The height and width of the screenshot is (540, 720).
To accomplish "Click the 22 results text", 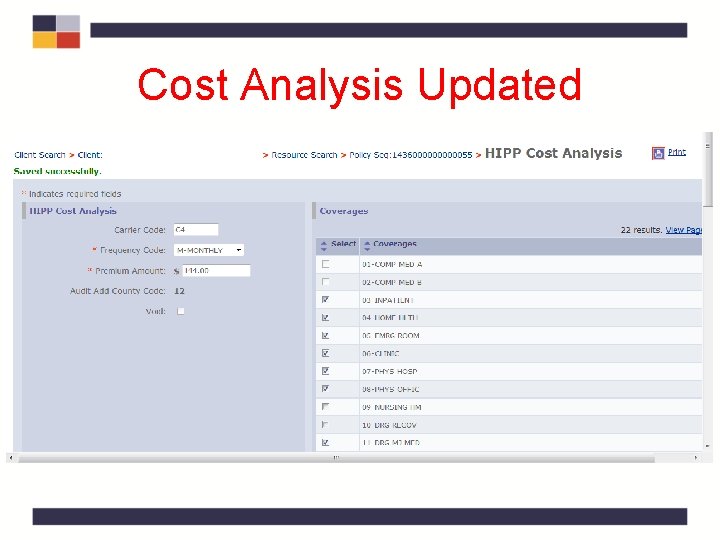I will click(x=641, y=230).
